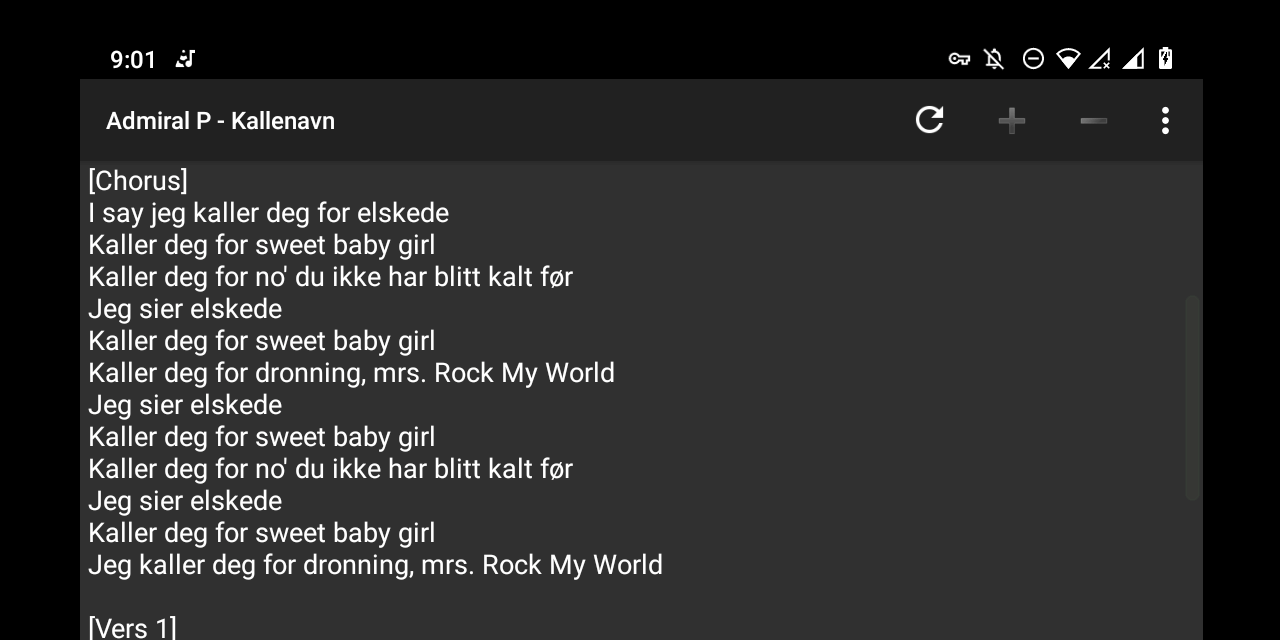Tap the 9:01 clock display
The width and height of the screenshot is (1280, 640).
pyautogui.click(x=133, y=59)
